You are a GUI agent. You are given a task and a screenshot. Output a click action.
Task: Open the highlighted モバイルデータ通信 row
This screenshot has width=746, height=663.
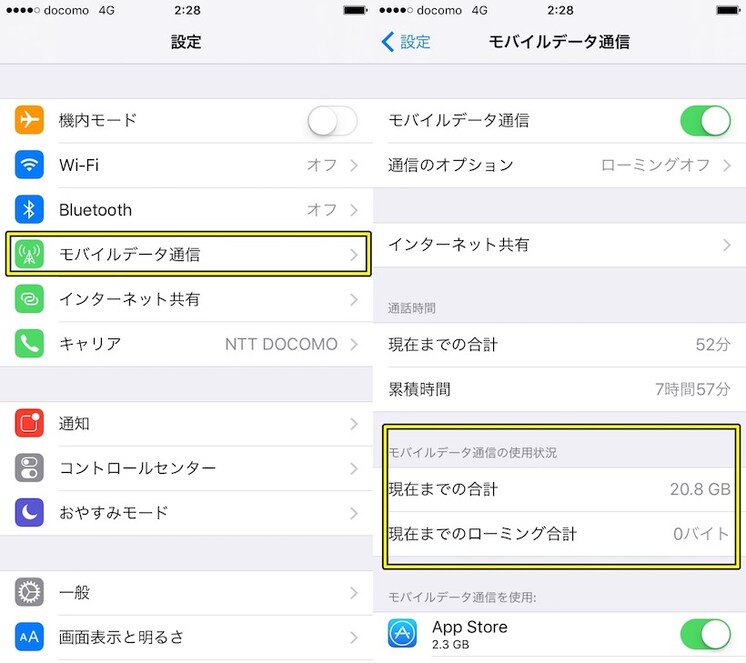pyautogui.click(x=186, y=254)
